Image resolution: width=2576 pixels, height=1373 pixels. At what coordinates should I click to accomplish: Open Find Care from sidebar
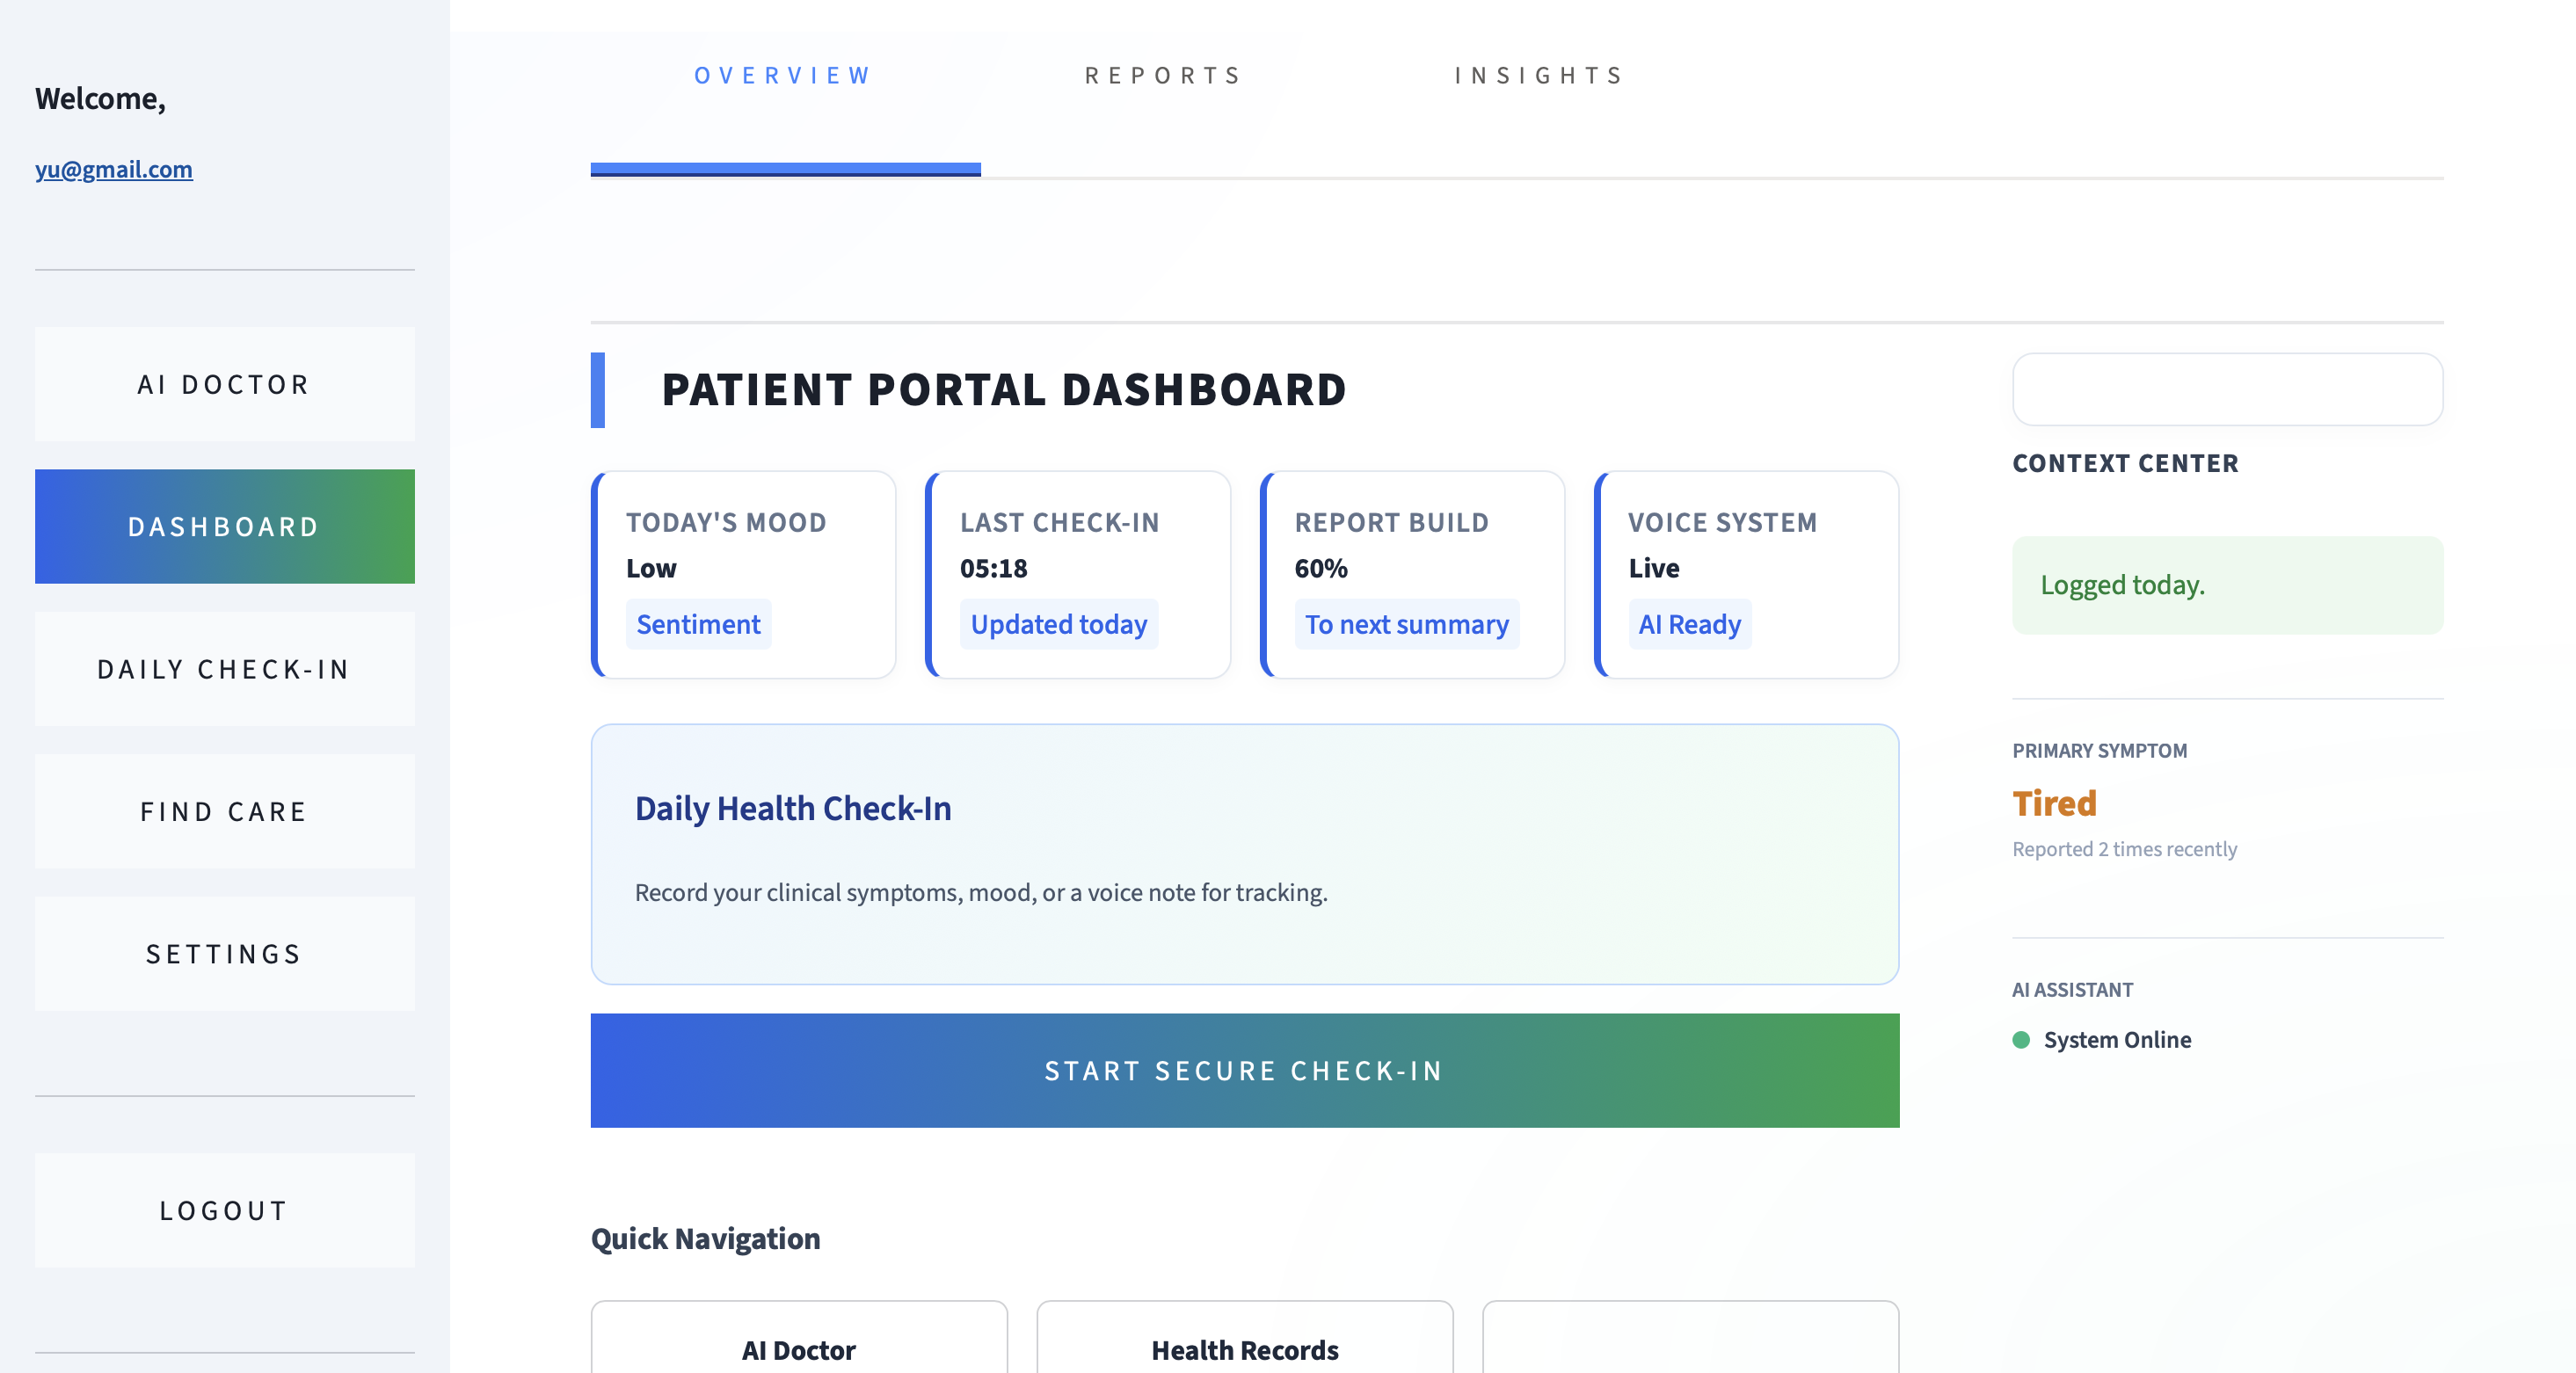pyautogui.click(x=224, y=811)
